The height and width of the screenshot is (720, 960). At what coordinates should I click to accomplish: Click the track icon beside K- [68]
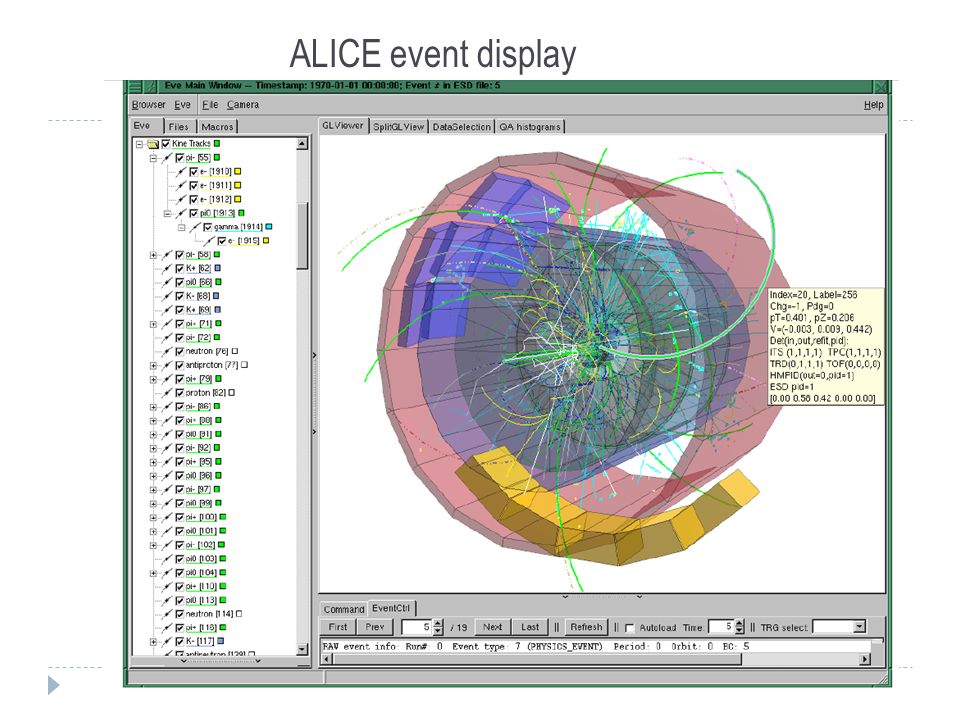(167, 296)
